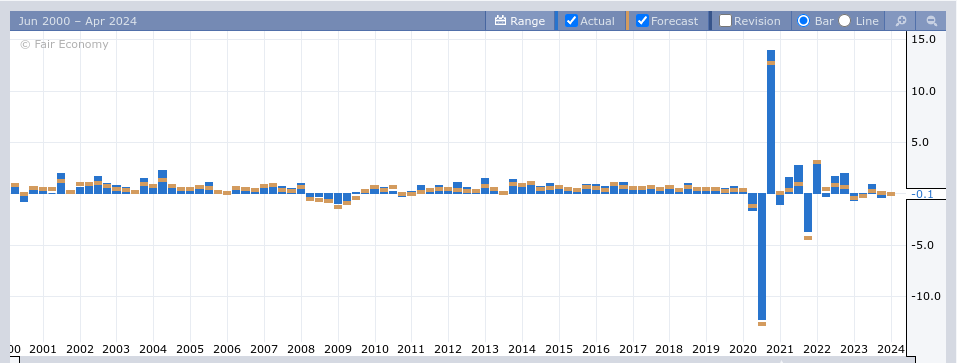The height and width of the screenshot is (363, 957).
Task: Click the 2001 year label on axis
Action: (x=42, y=350)
